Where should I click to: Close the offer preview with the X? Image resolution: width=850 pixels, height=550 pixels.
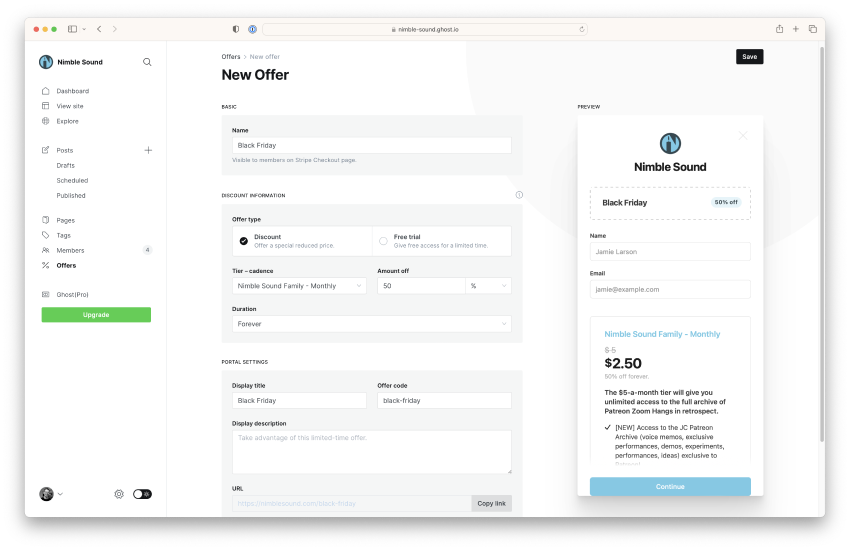(x=743, y=135)
